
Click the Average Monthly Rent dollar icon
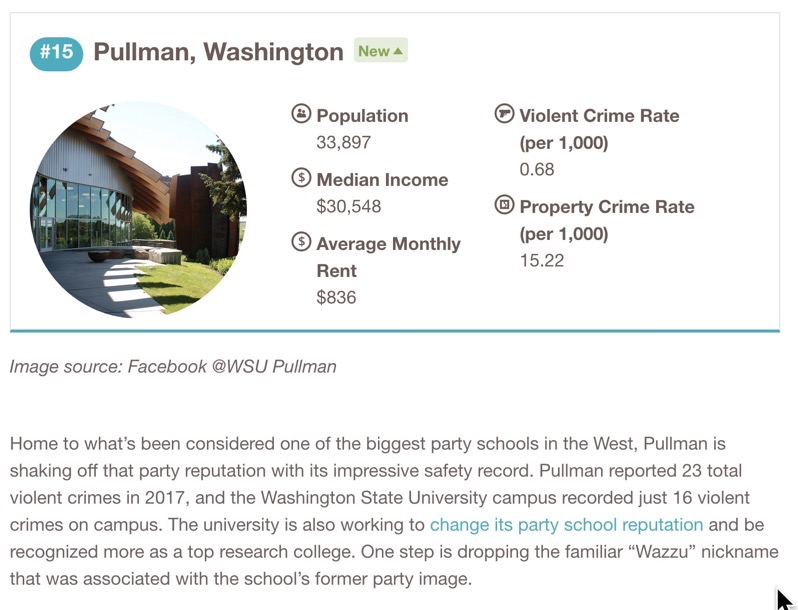pos(301,242)
